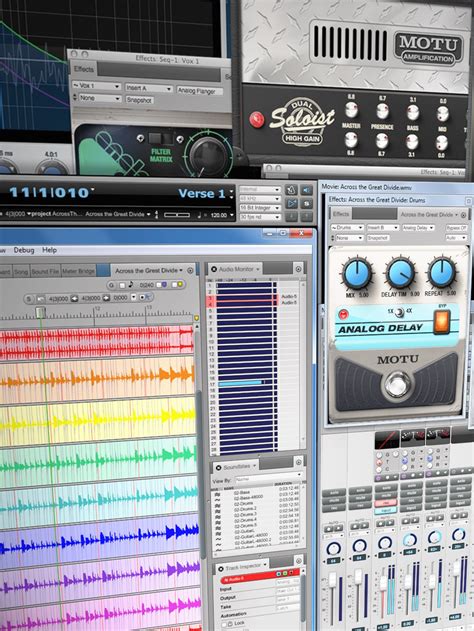Open the 16 Bit Integer format dropdown

260,208
